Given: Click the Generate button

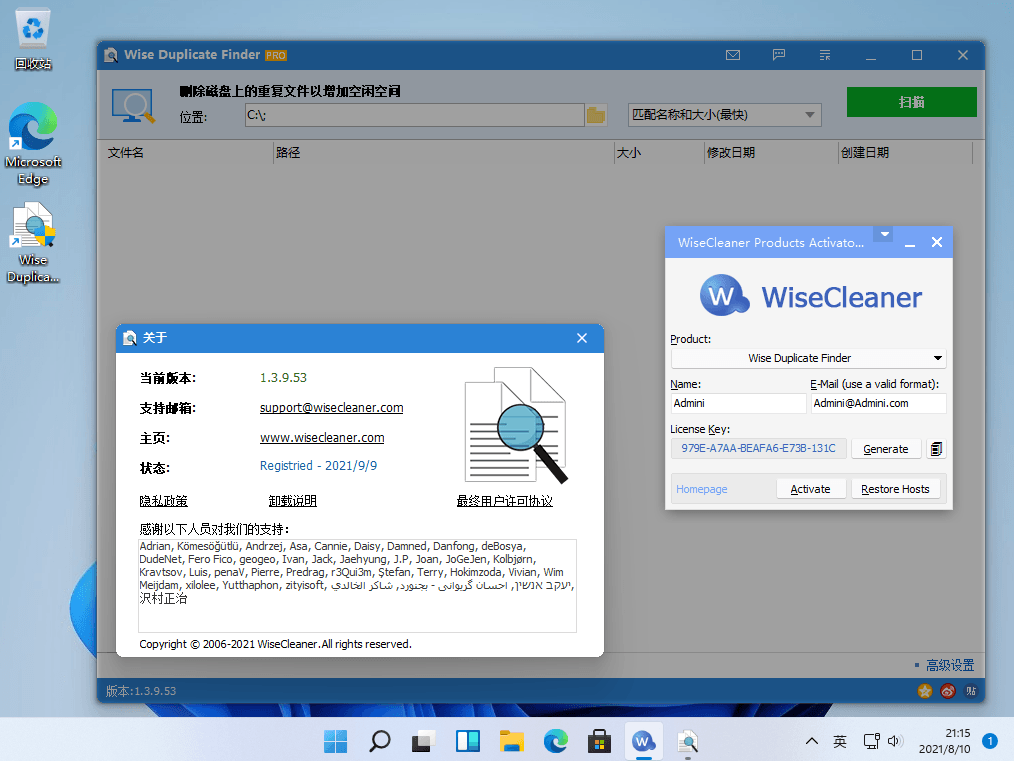Looking at the screenshot, I should [x=885, y=449].
